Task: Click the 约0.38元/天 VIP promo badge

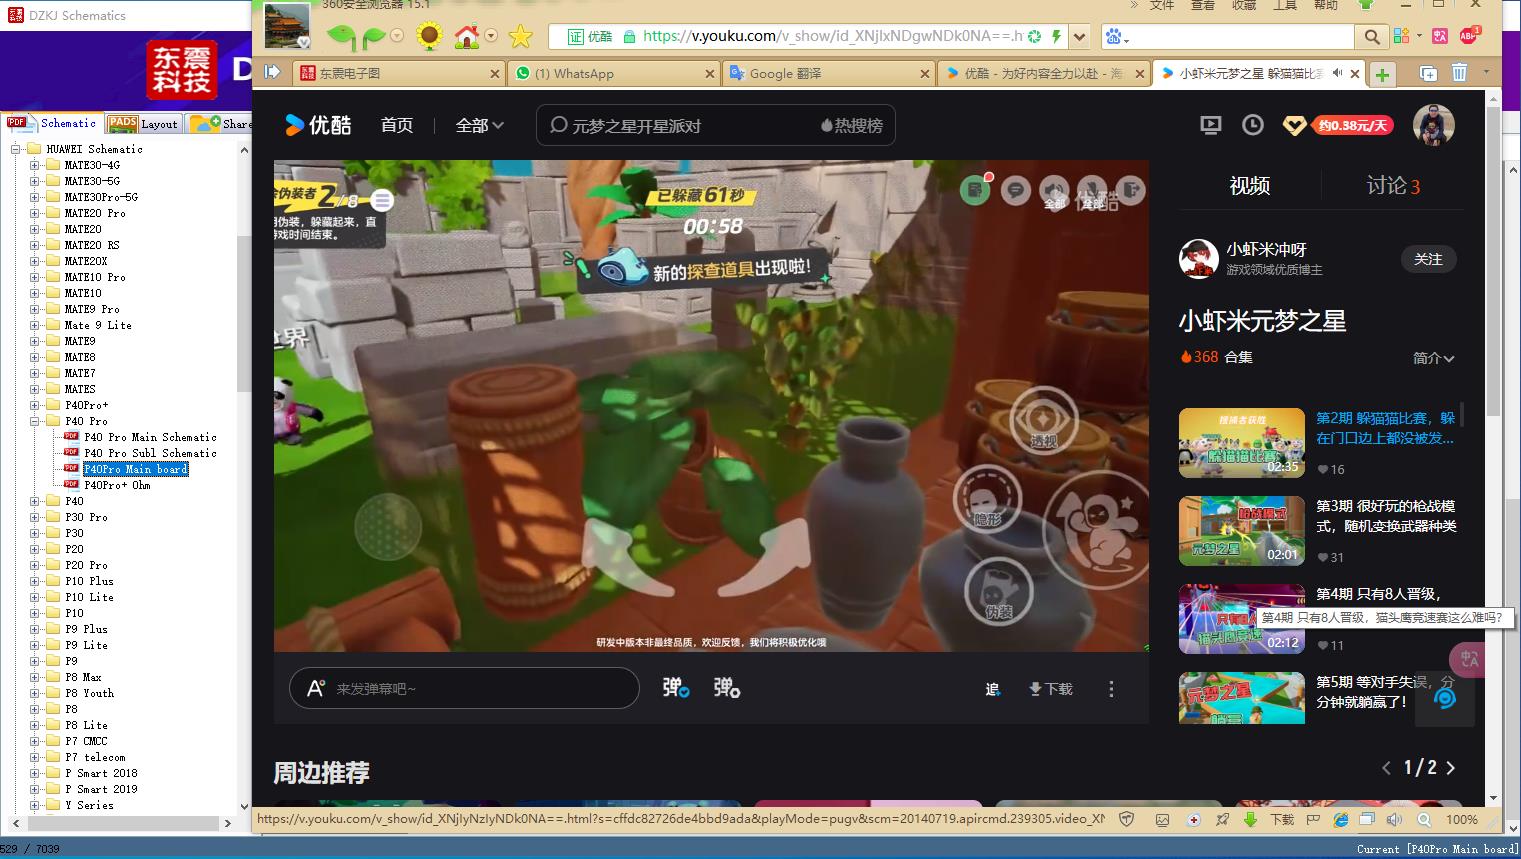Action: [x=1352, y=125]
